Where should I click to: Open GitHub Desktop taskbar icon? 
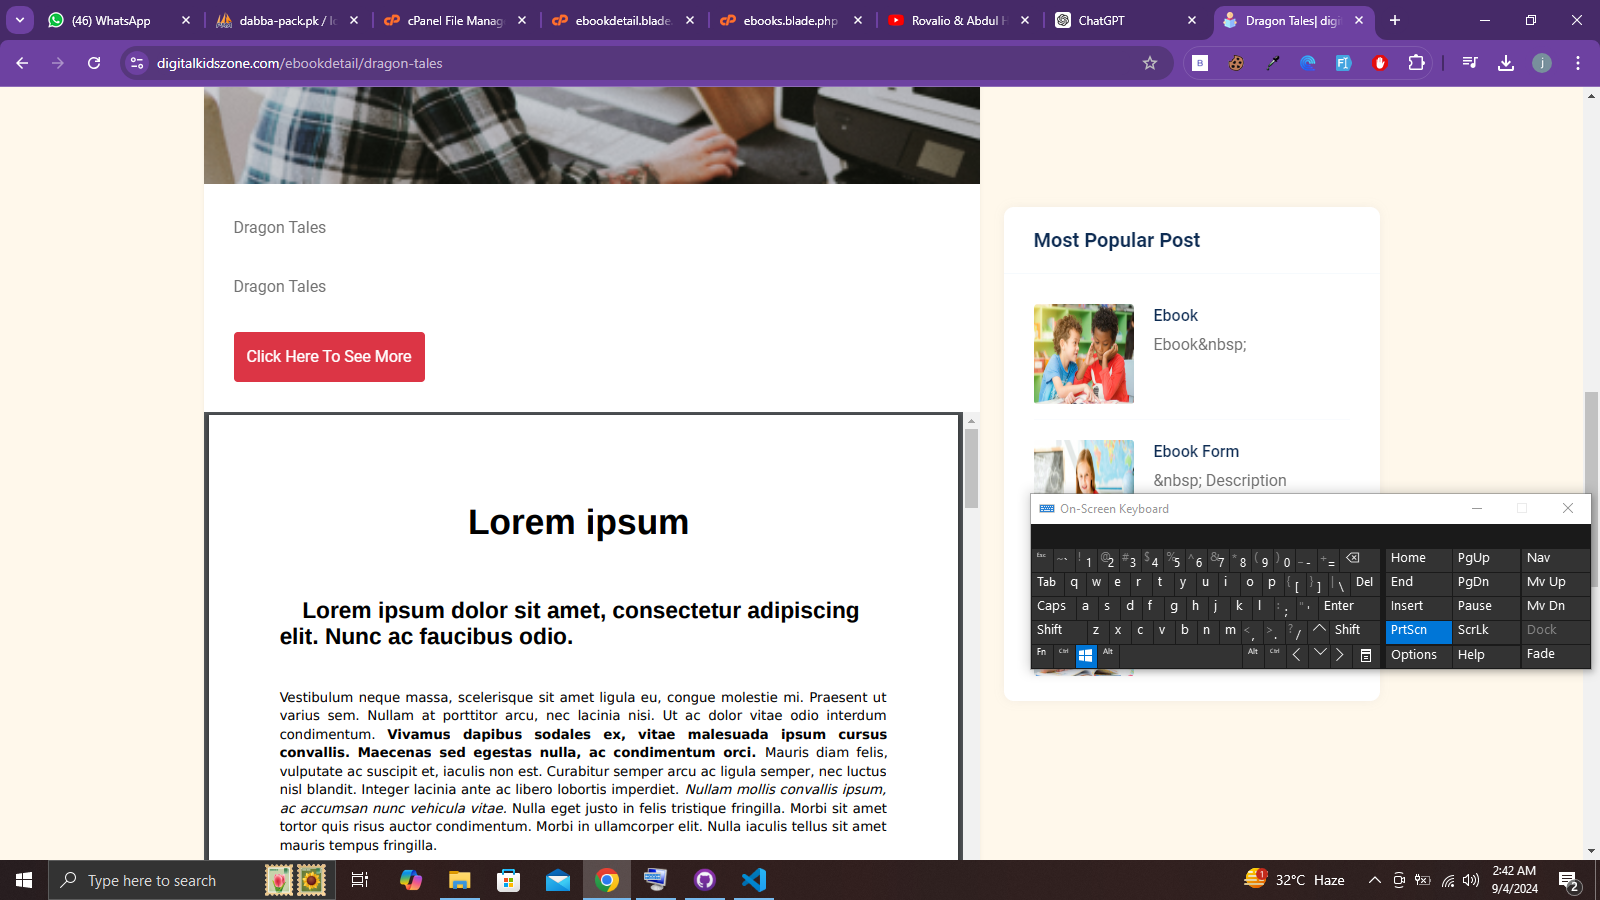coord(705,880)
